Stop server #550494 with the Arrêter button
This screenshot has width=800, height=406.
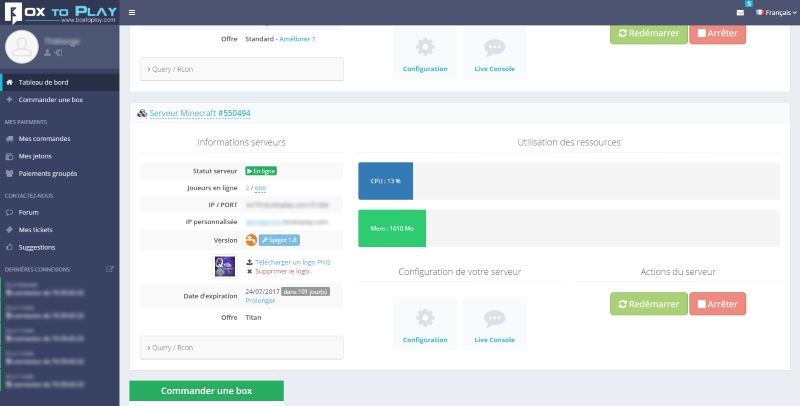[x=717, y=304]
